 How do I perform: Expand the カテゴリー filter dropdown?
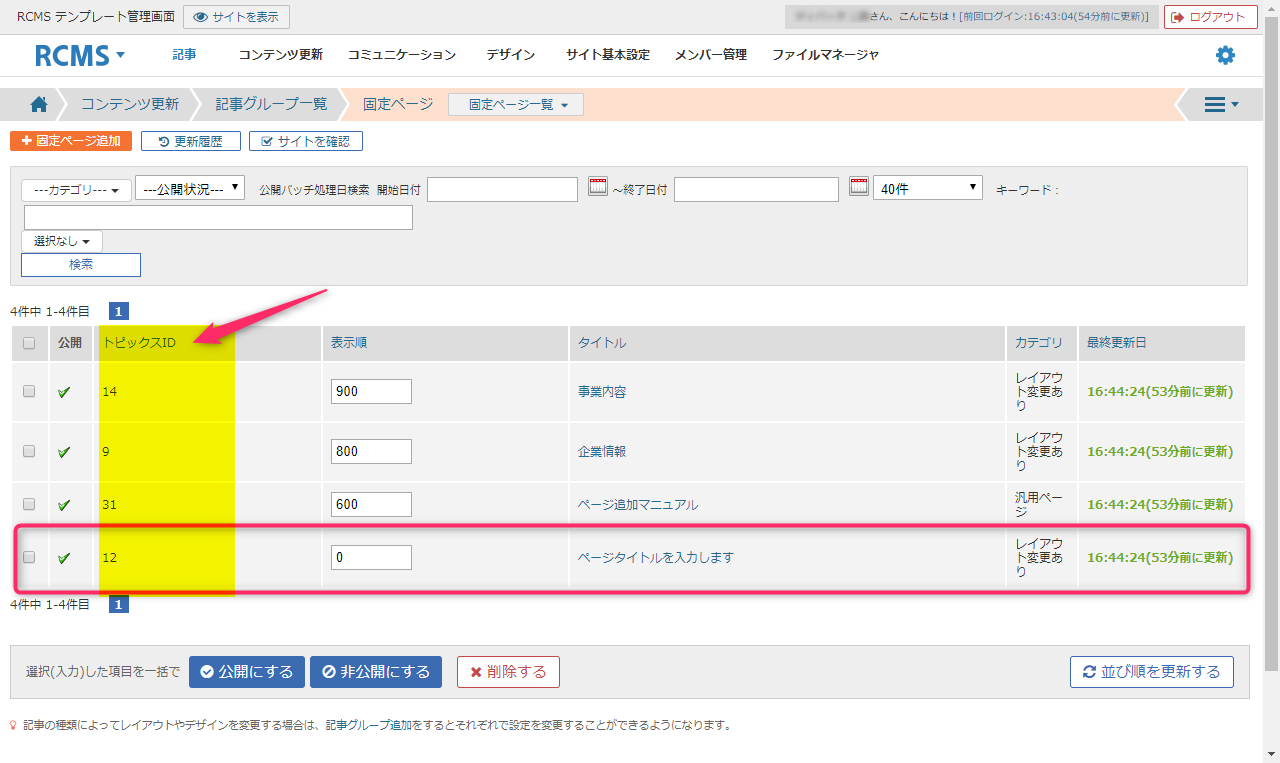76,190
